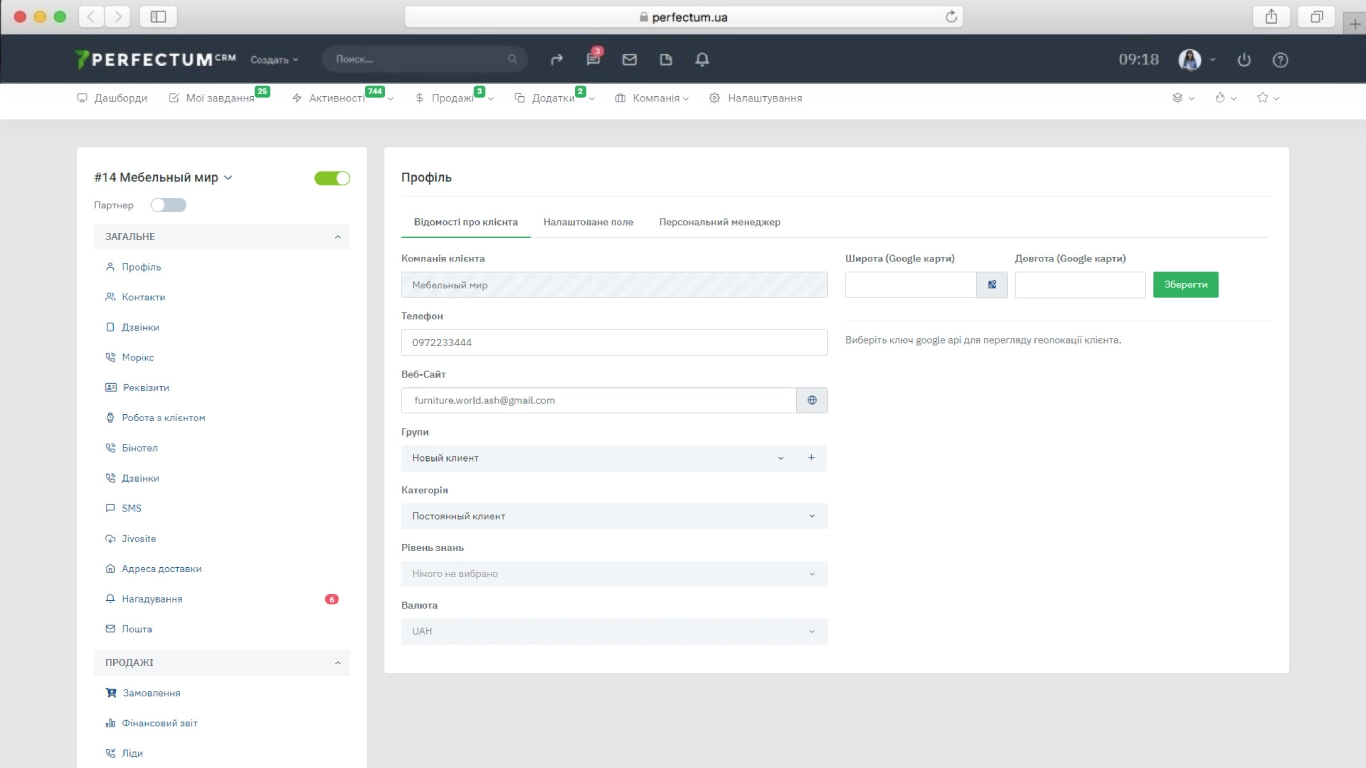Click the Телефон input field

614,342
